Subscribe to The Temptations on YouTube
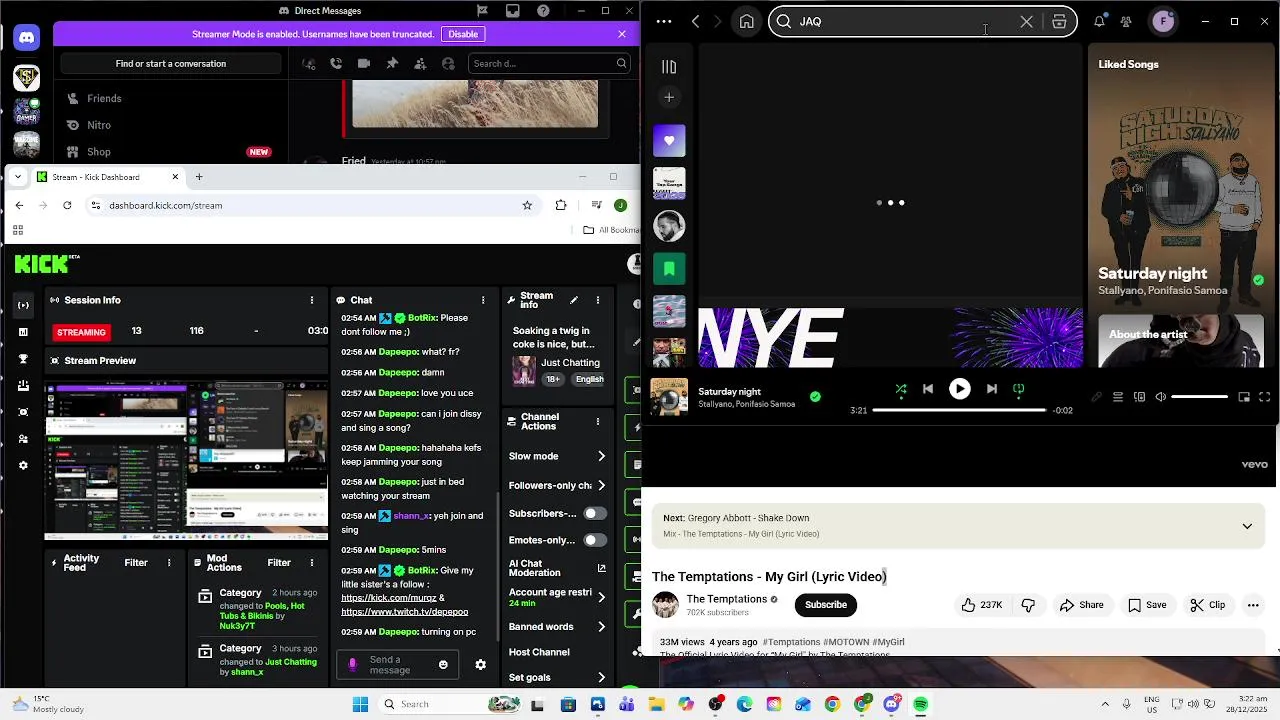Viewport: 1280px width, 720px height. (x=826, y=605)
